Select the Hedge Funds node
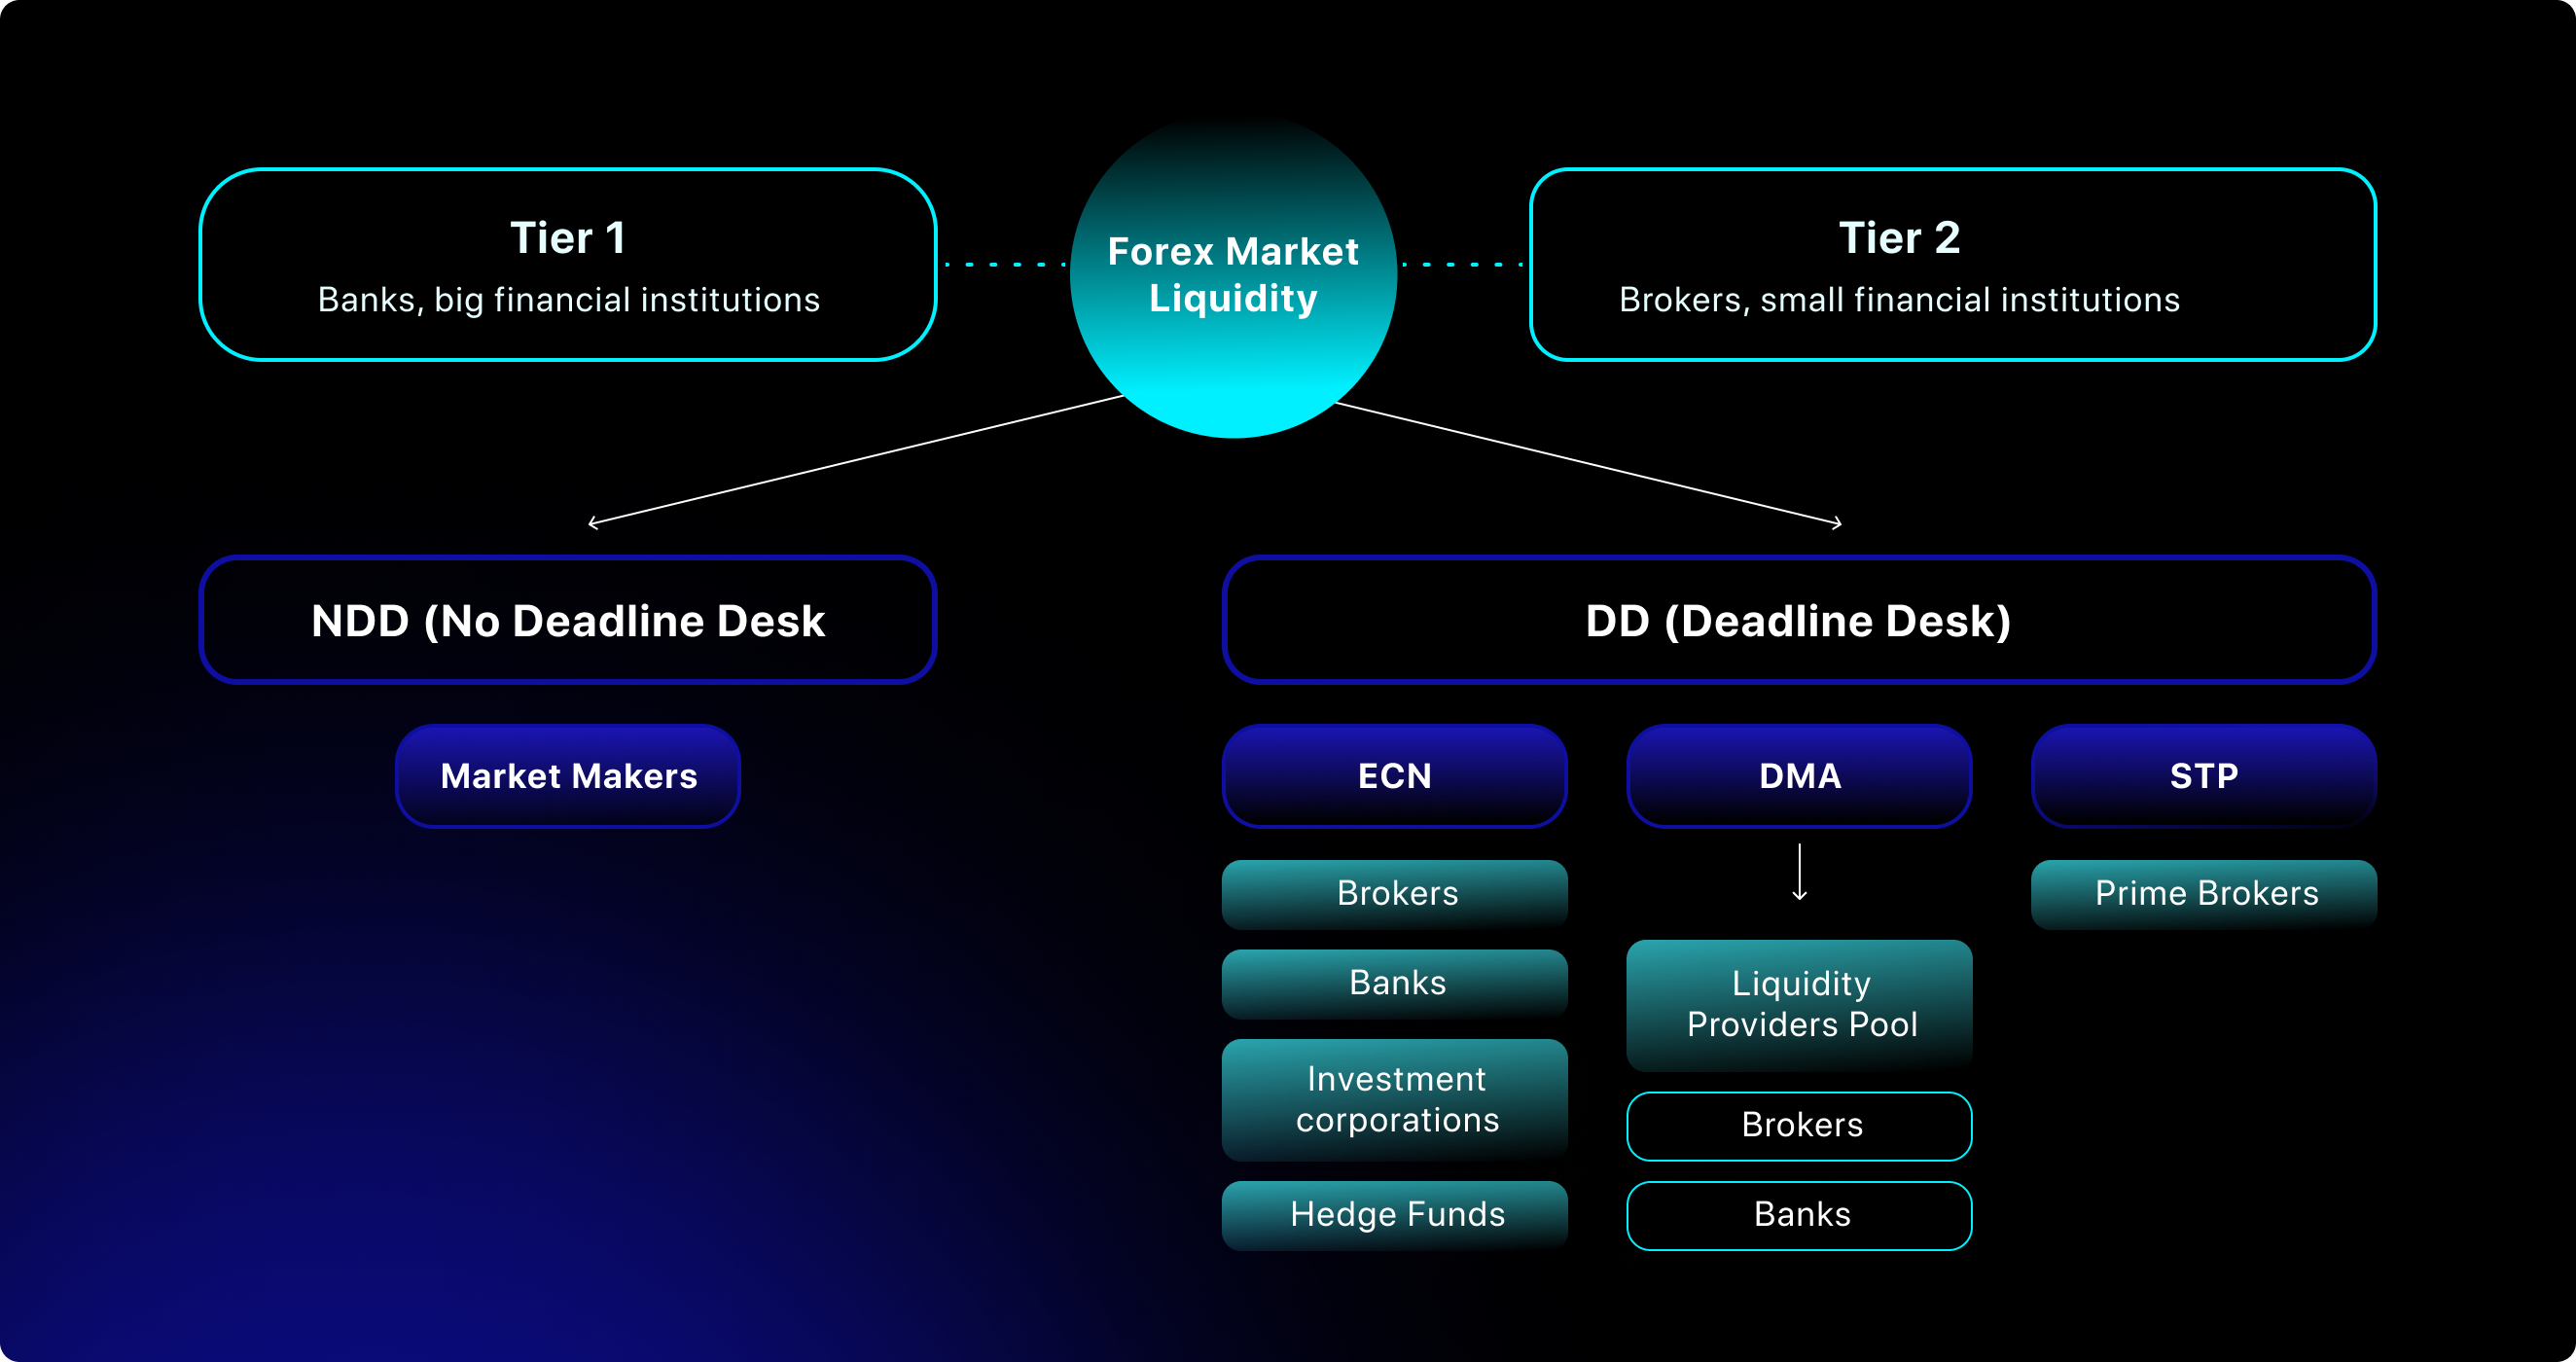This screenshot has width=2576, height=1362. [1394, 1214]
